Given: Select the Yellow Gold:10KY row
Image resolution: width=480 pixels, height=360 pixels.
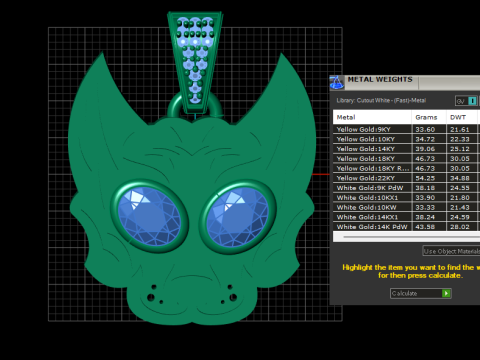Looking at the screenshot, I should pos(406,139).
